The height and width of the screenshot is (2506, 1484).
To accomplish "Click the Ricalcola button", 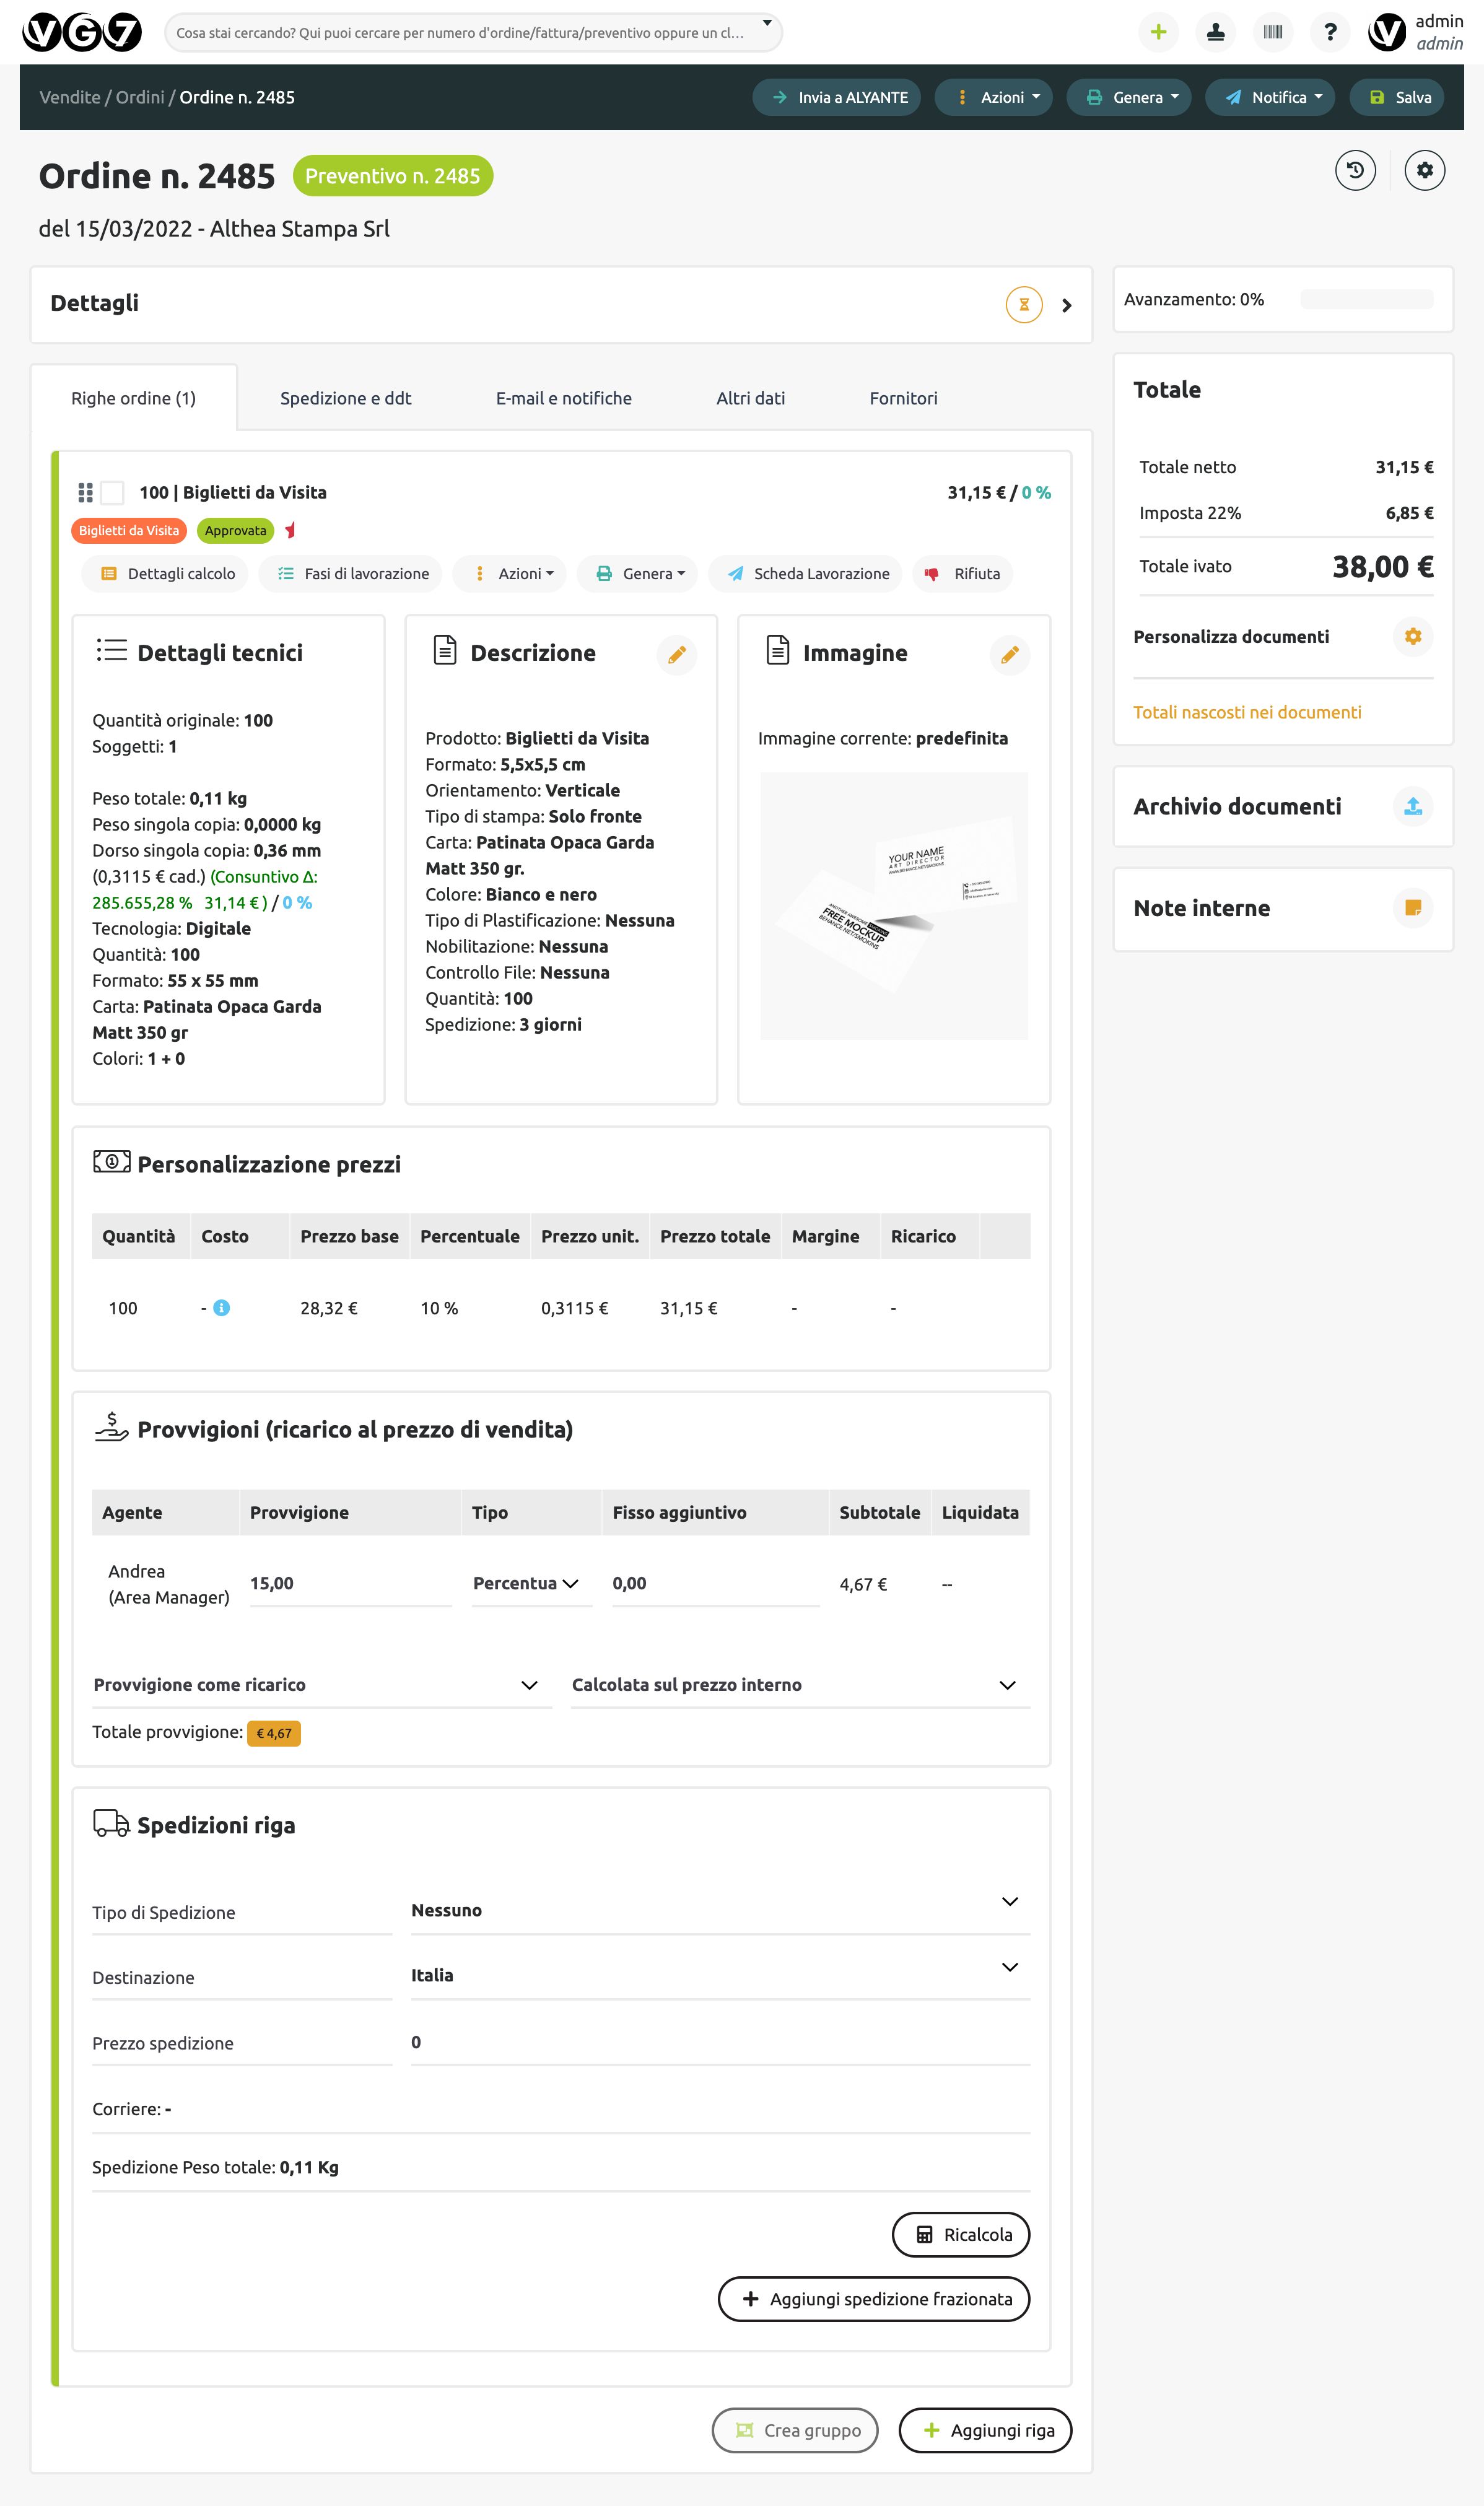I will (960, 2234).
